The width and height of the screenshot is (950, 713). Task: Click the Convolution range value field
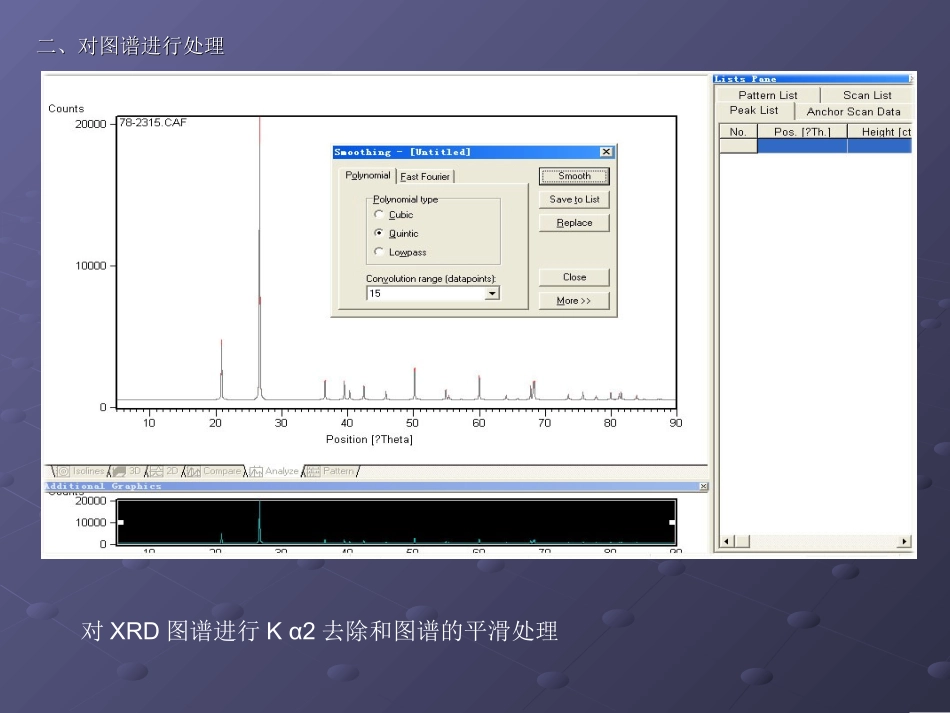(x=427, y=294)
